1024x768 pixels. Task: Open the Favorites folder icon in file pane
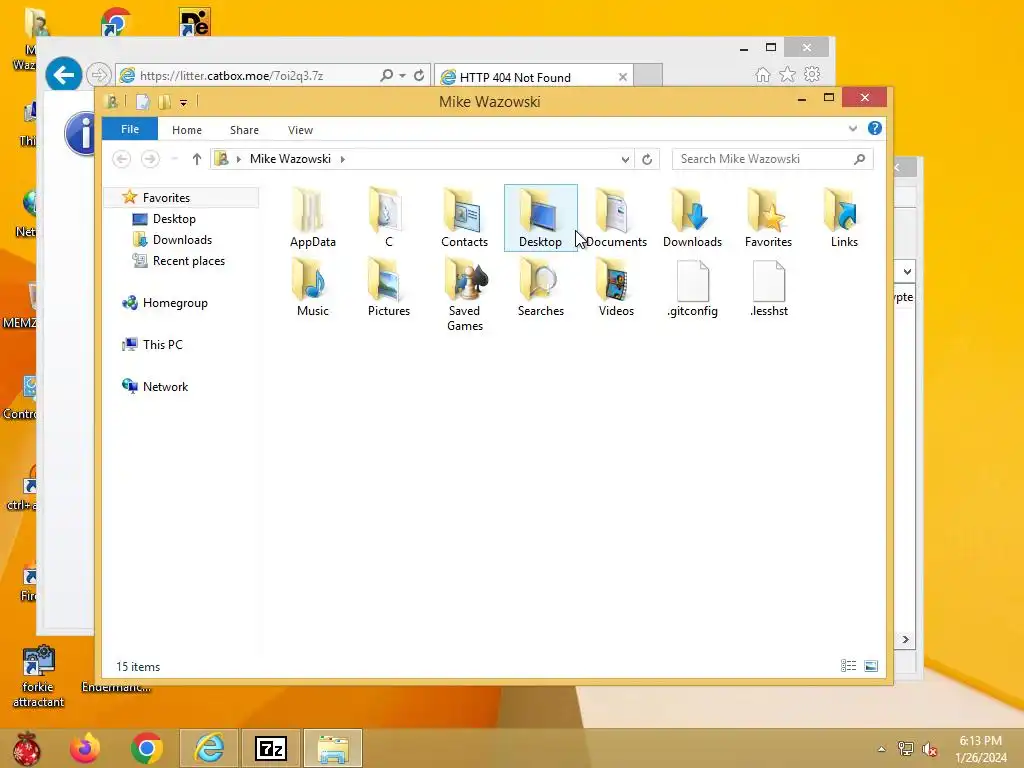768,217
